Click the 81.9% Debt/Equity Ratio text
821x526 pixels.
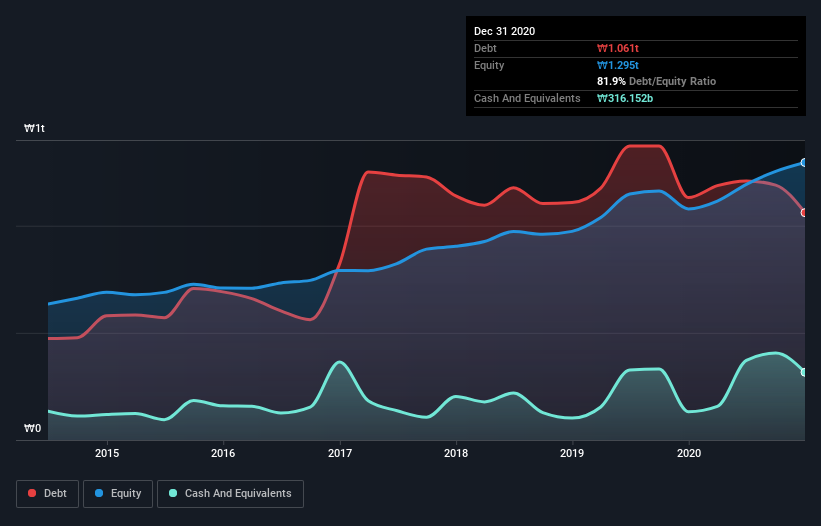coord(657,82)
